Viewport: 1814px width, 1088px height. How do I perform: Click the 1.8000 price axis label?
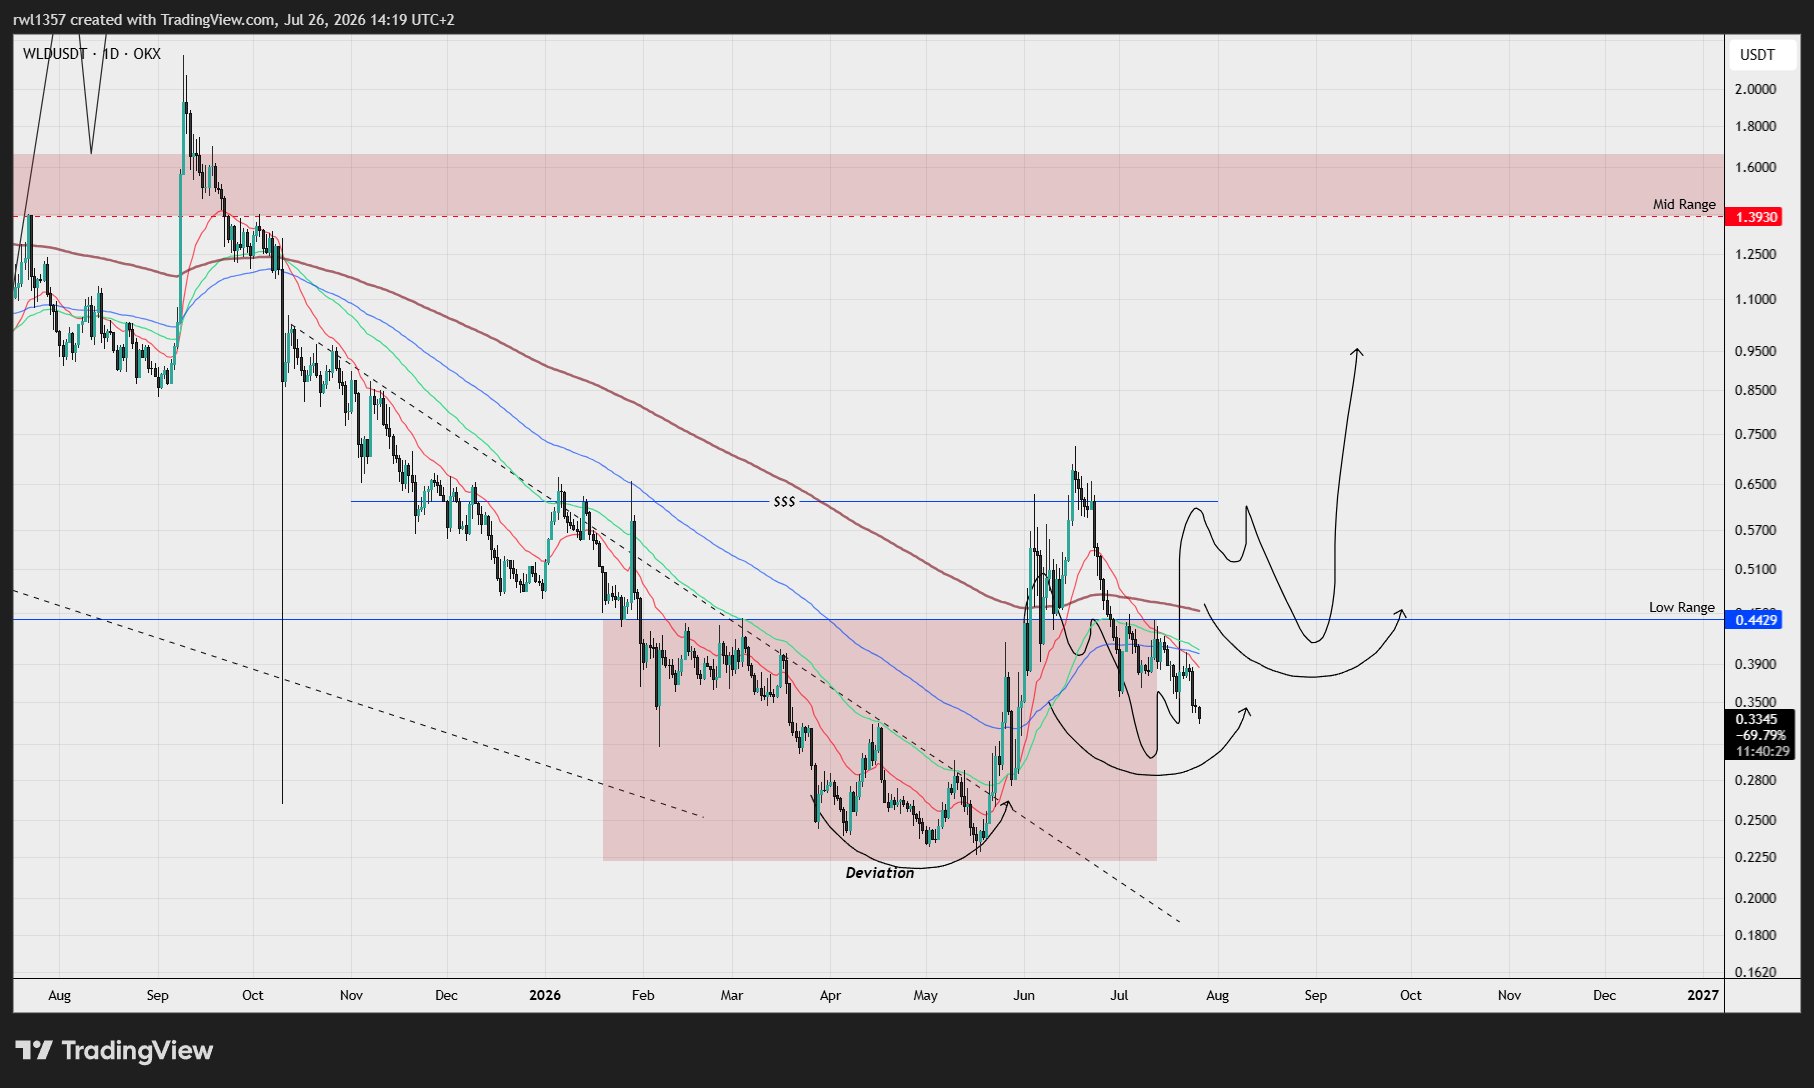[1756, 126]
